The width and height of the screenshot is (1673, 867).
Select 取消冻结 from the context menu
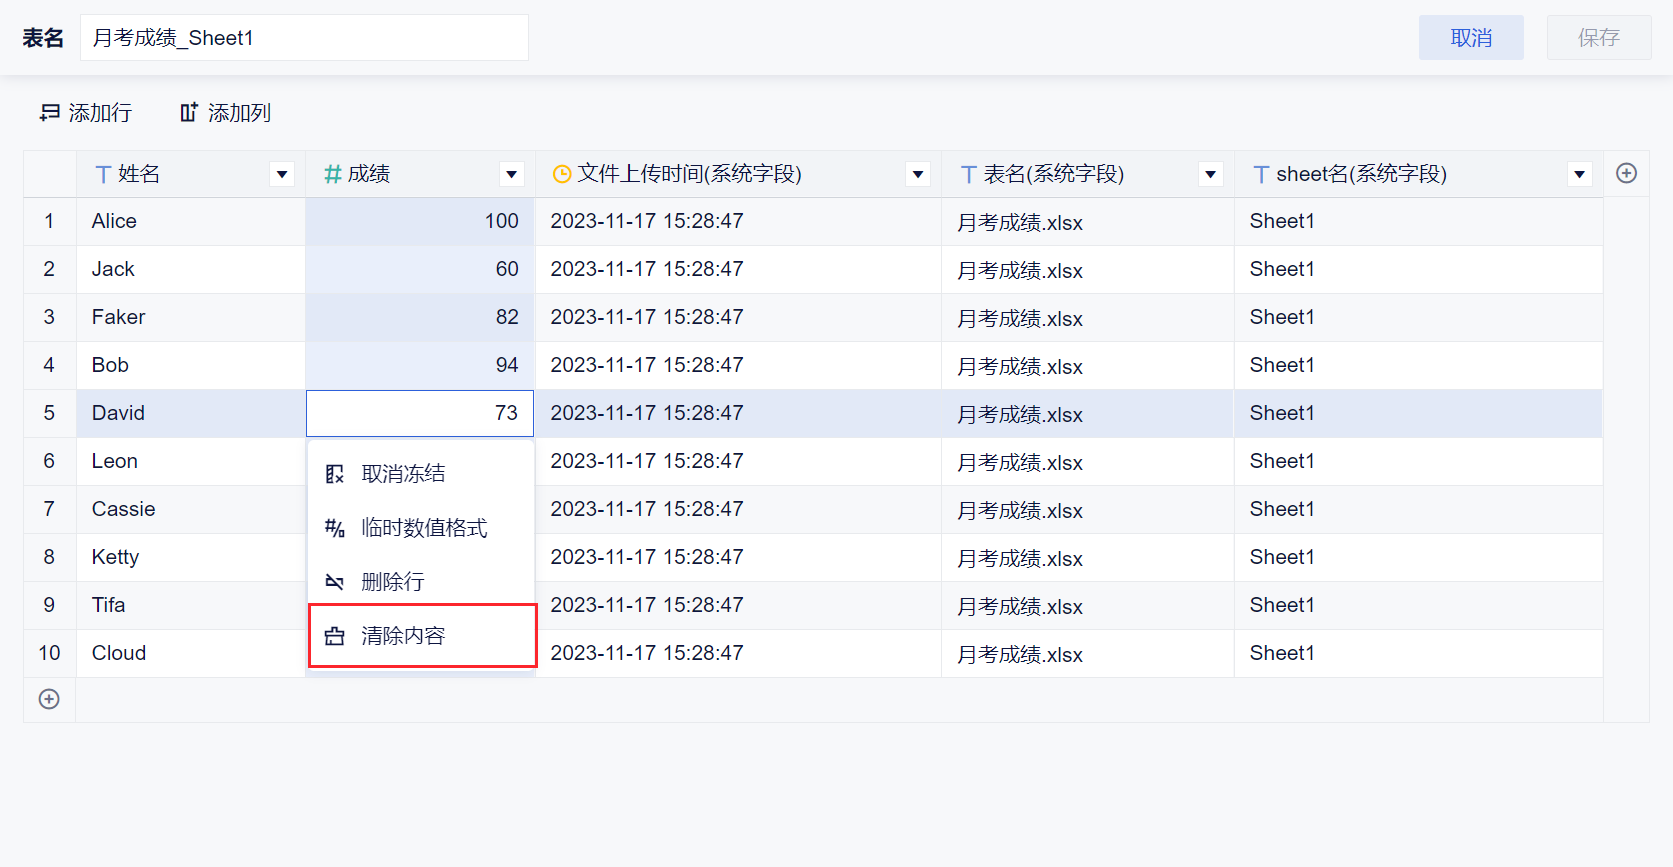click(x=421, y=474)
